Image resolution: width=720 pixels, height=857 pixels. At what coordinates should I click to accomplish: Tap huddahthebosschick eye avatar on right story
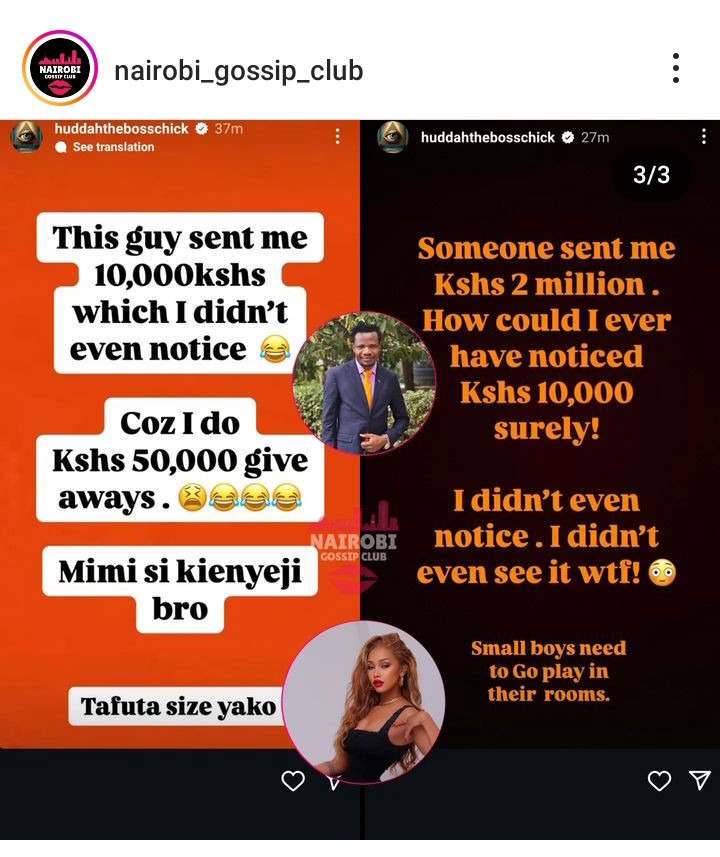(x=393, y=137)
